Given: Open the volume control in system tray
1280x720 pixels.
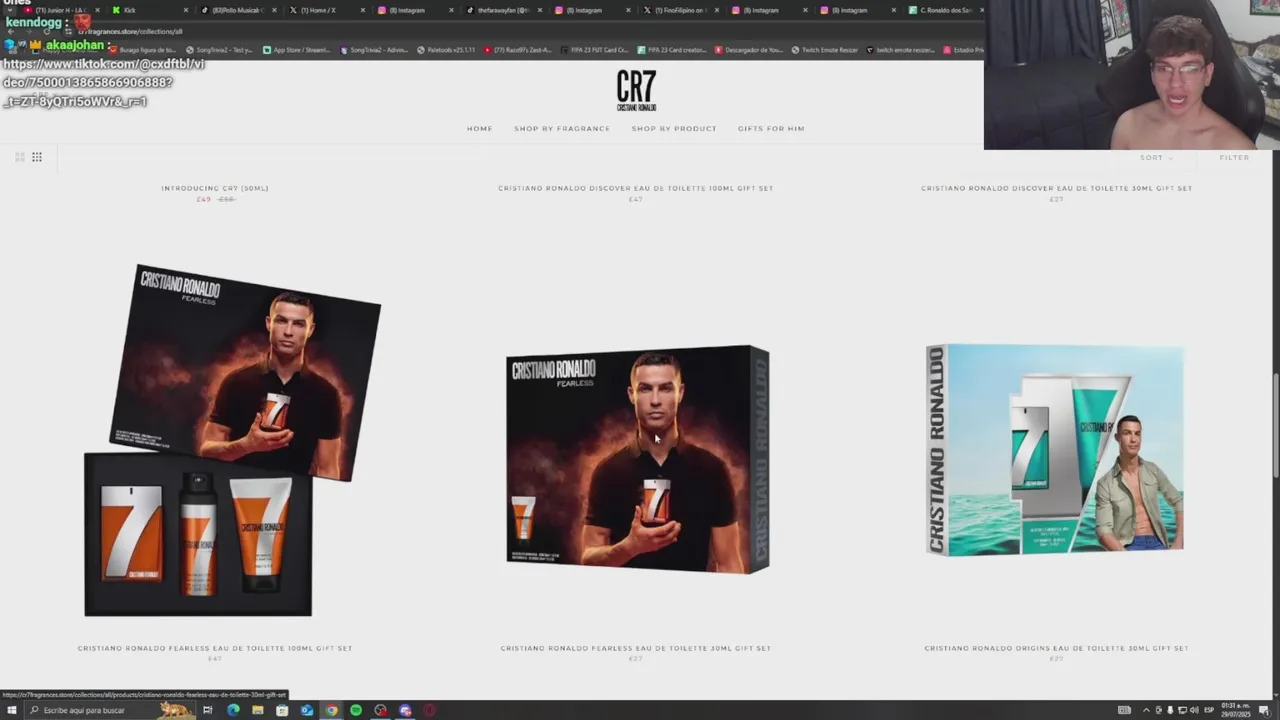Looking at the screenshot, I should 1194,710.
